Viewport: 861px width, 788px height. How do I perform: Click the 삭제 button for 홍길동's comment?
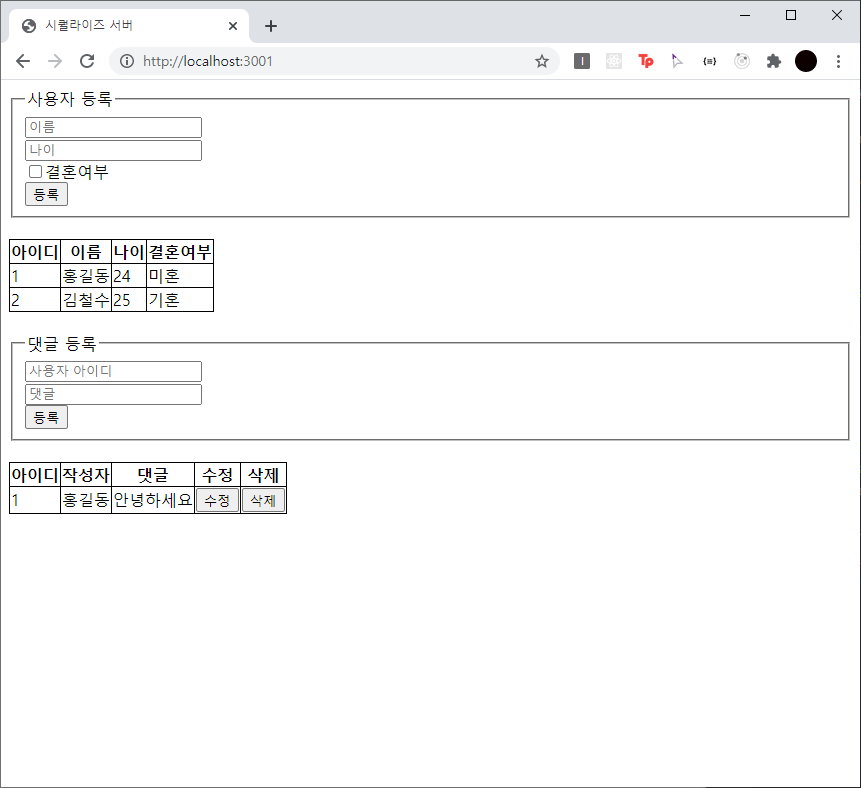click(264, 500)
